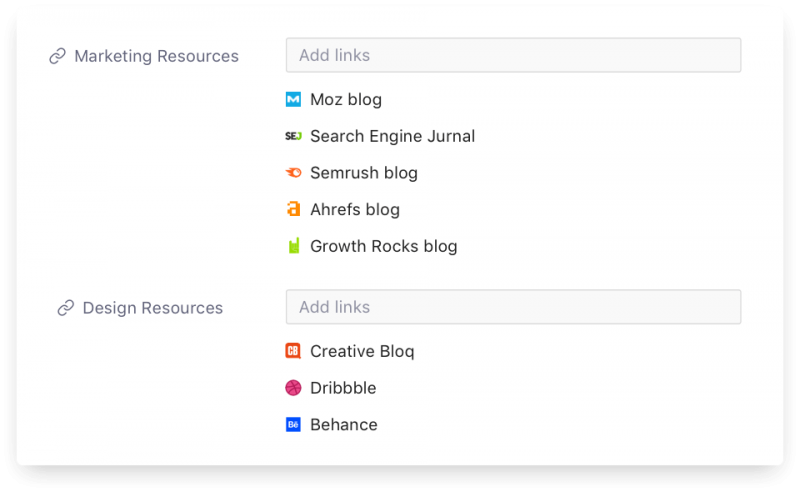This screenshot has width=800, height=492.
Task: Click the Search Engine Journal SEJ icon
Action: click(293, 136)
